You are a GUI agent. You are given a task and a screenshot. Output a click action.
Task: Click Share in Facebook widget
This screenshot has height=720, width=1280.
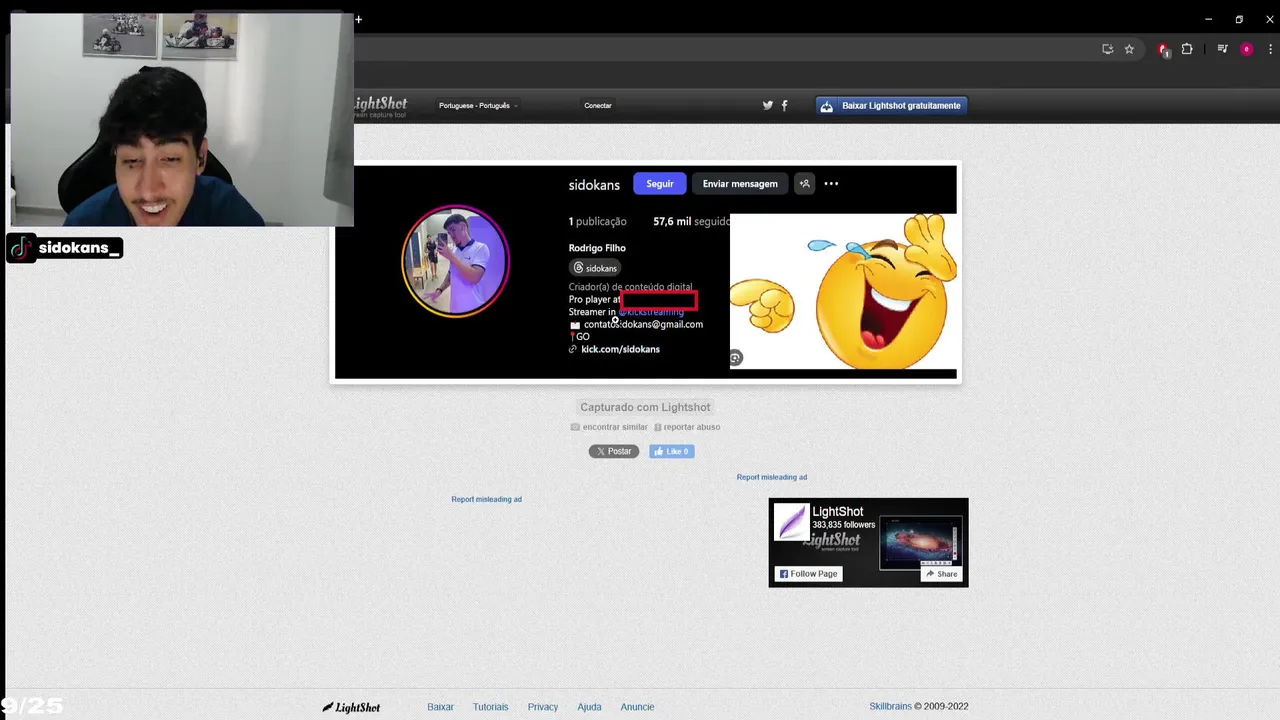coord(941,574)
